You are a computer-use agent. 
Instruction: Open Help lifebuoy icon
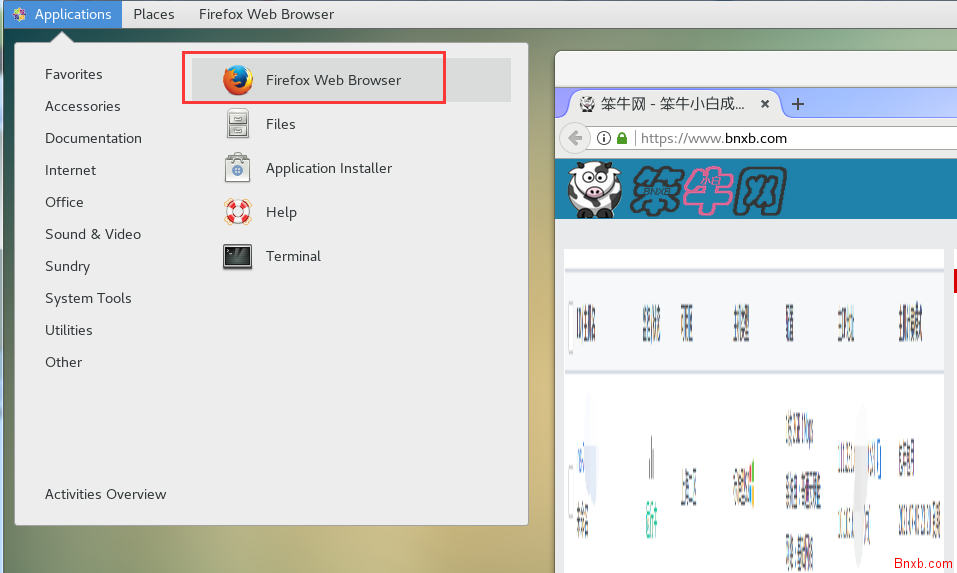click(x=237, y=212)
